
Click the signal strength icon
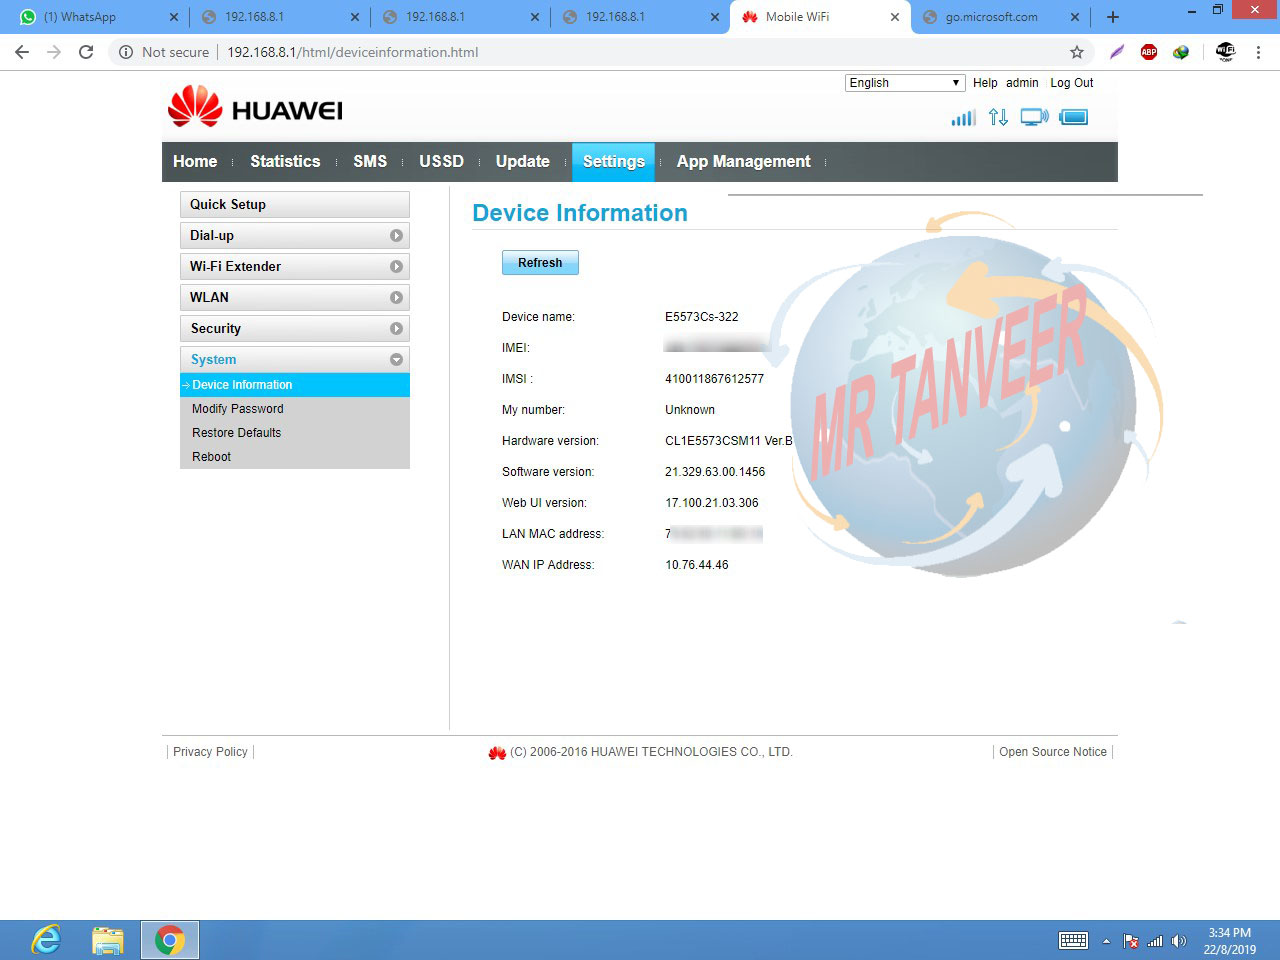click(x=963, y=118)
